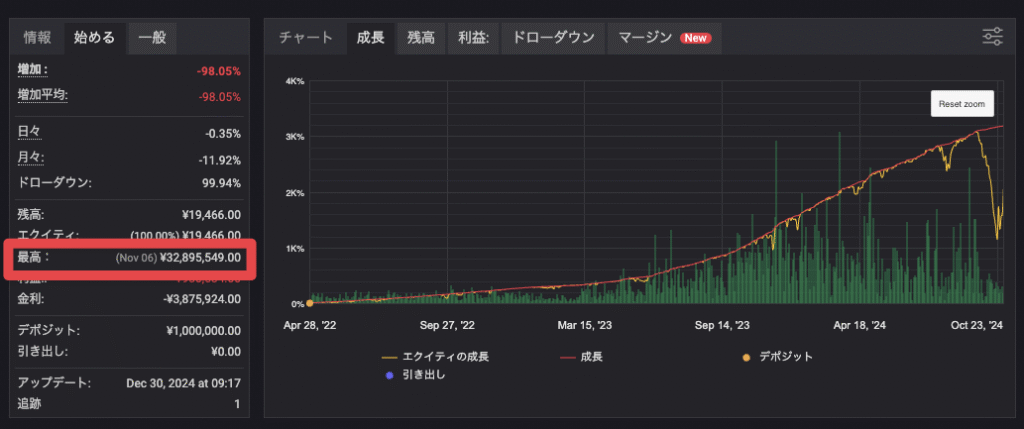The image size is (1024, 429).
Task: Click the Reset zoom button
Action: click(962, 104)
